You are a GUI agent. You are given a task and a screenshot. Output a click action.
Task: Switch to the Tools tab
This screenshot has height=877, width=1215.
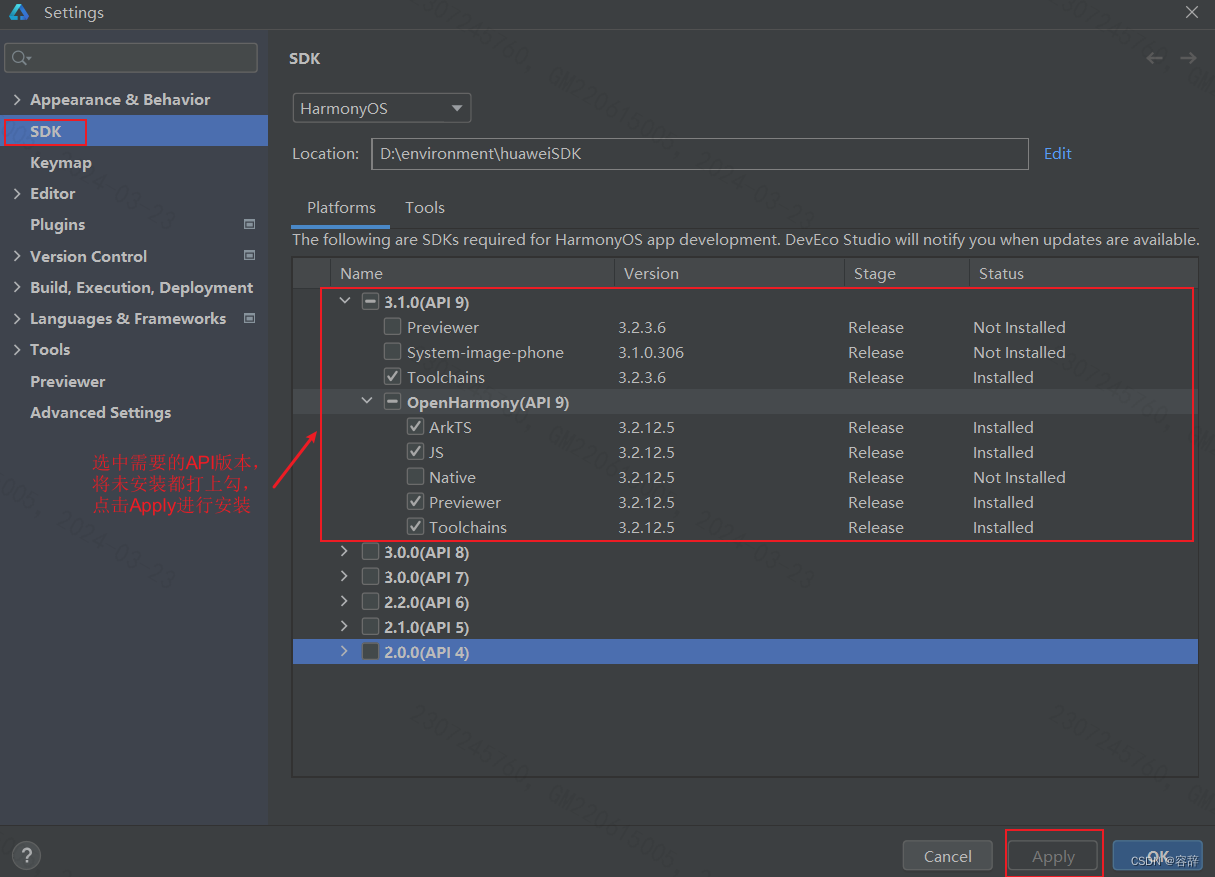pos(425,208)
